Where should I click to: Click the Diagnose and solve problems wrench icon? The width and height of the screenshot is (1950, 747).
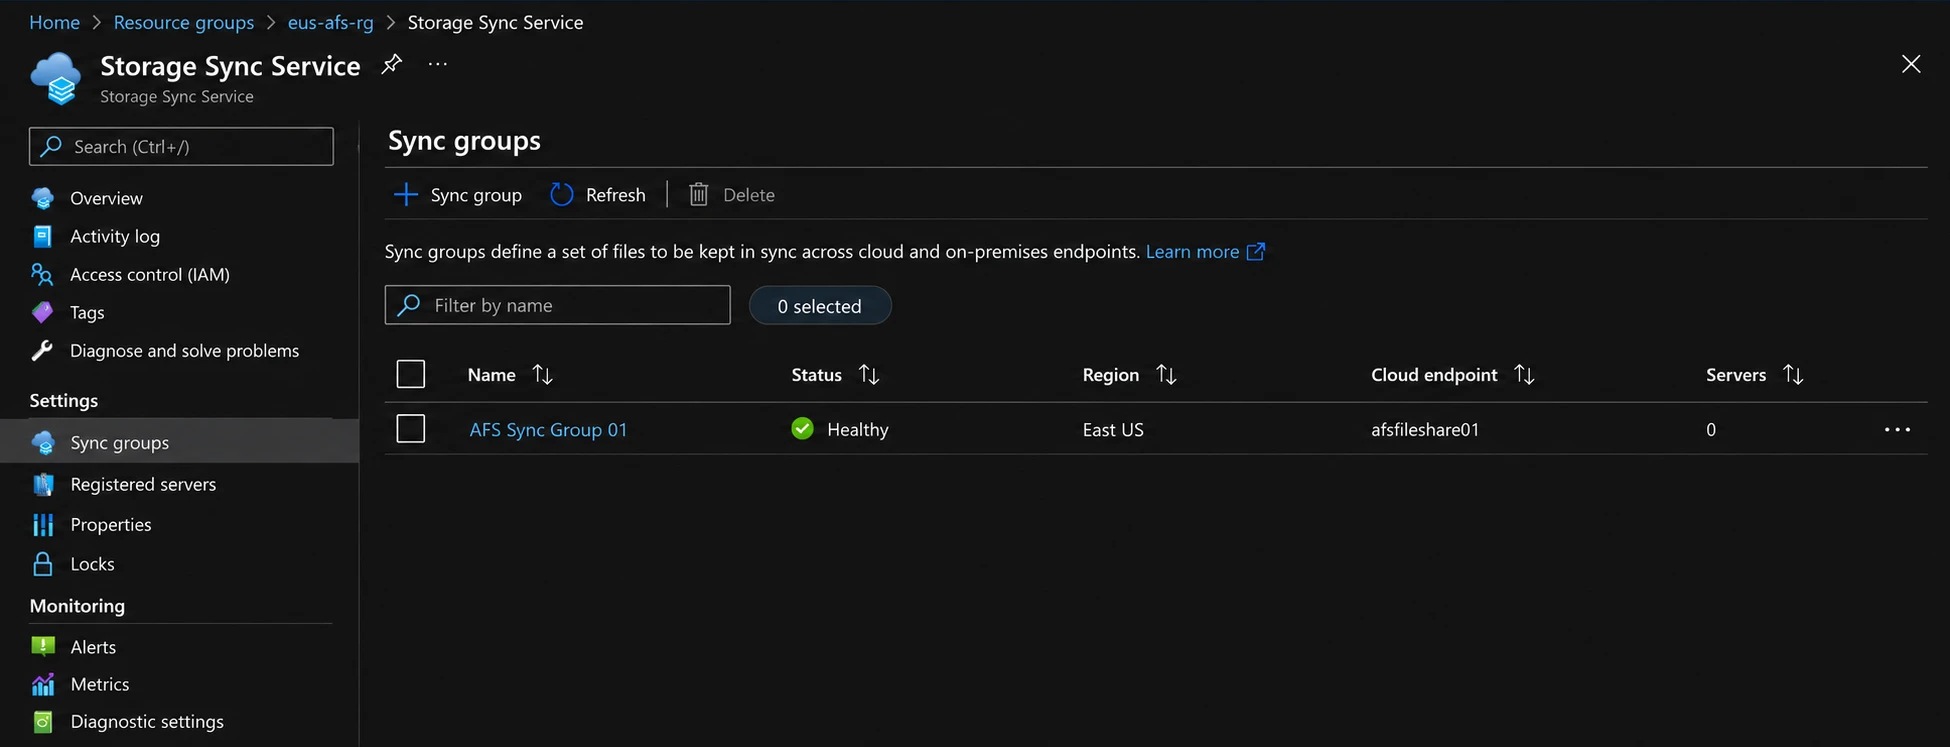point(43,350)
